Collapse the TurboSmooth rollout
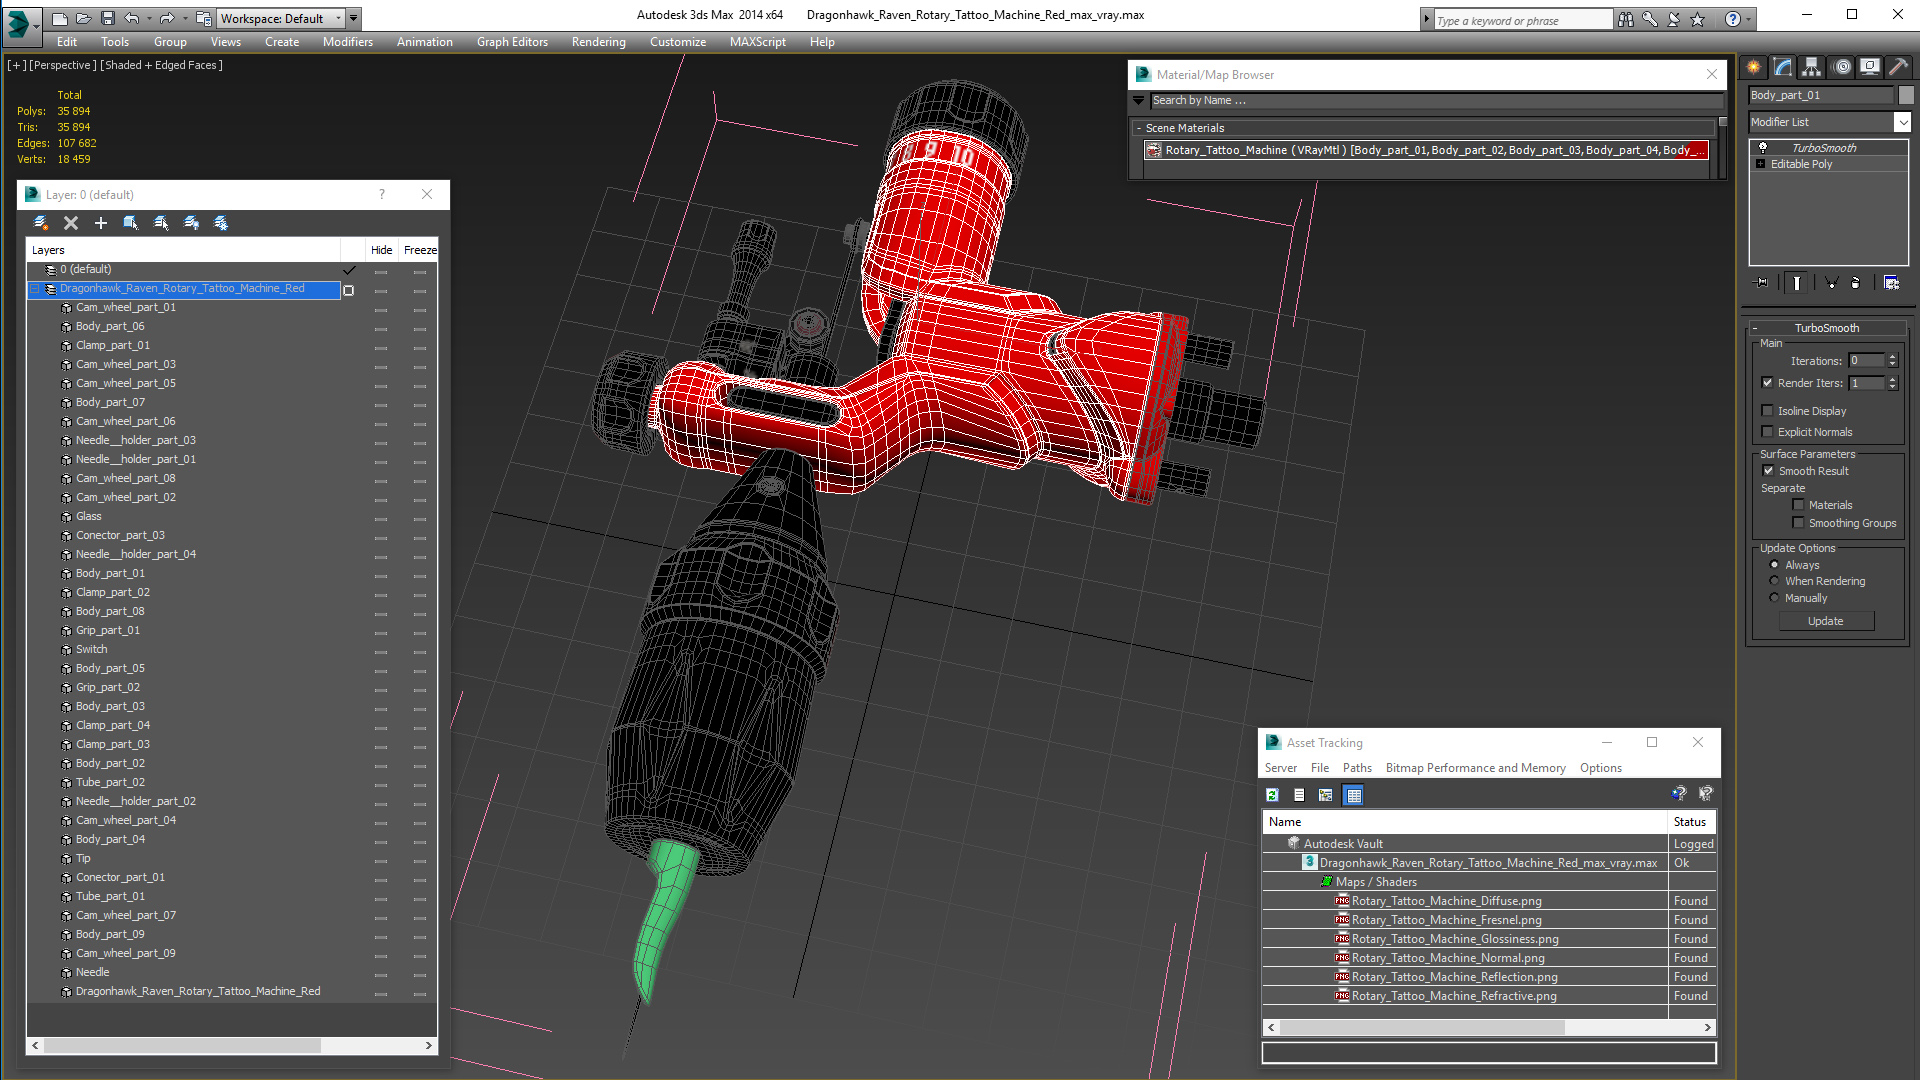 pos(1826,328)
